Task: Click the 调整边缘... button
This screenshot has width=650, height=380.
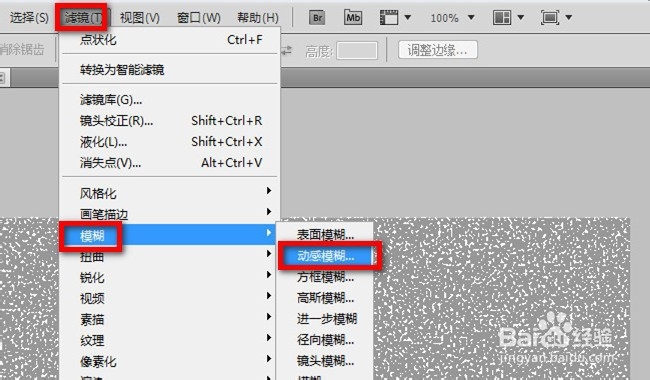Action: click(x=438, y=50)
